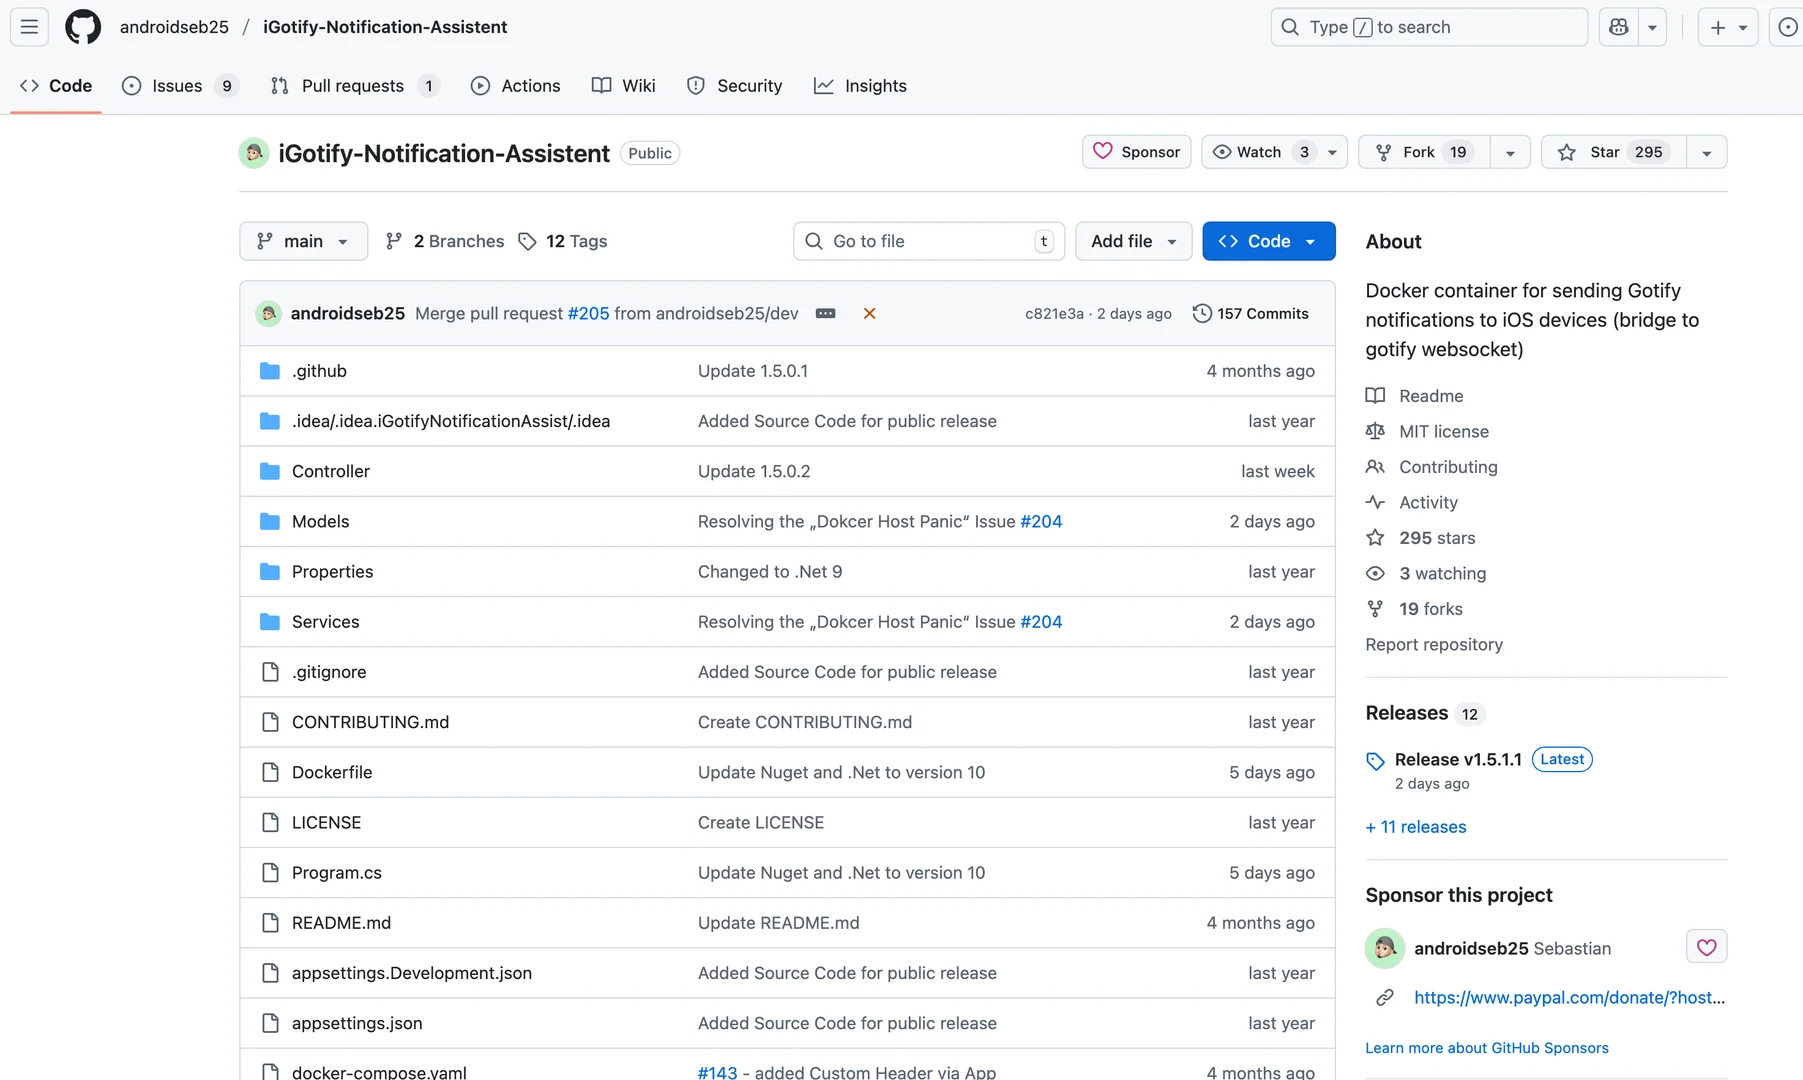Open the Properties folder
This screenshot has width=1803, height=1080.
(332, 572)
